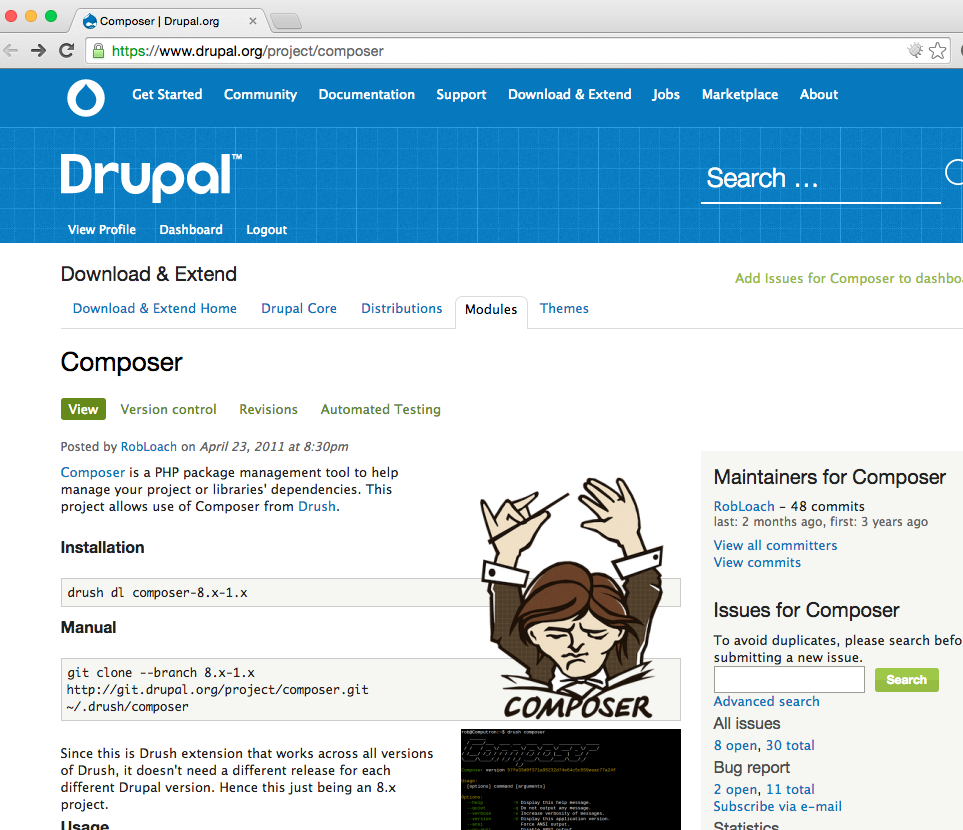
Task: Click the Drupal wordmark logo
Action: [151, 177]
